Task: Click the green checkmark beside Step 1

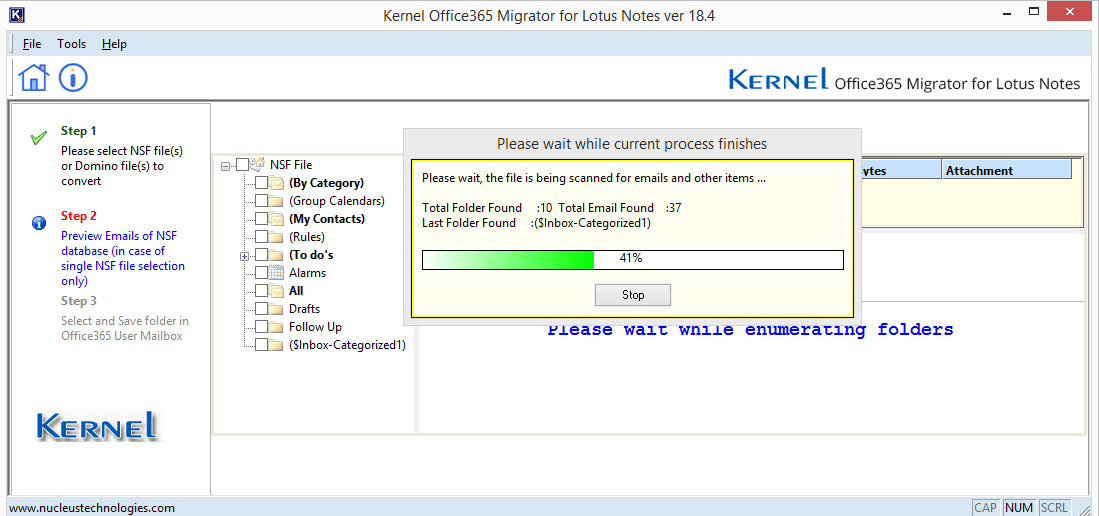Action: 39,137
